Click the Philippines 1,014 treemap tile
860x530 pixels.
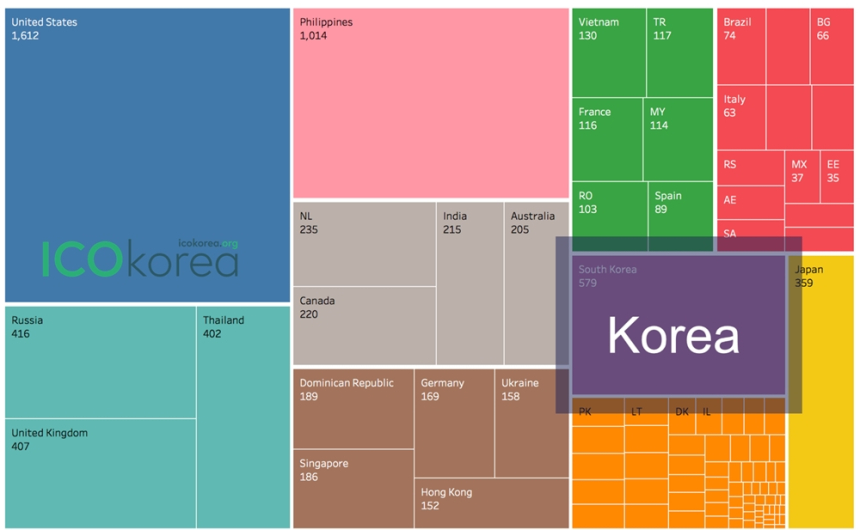[431, 103]
